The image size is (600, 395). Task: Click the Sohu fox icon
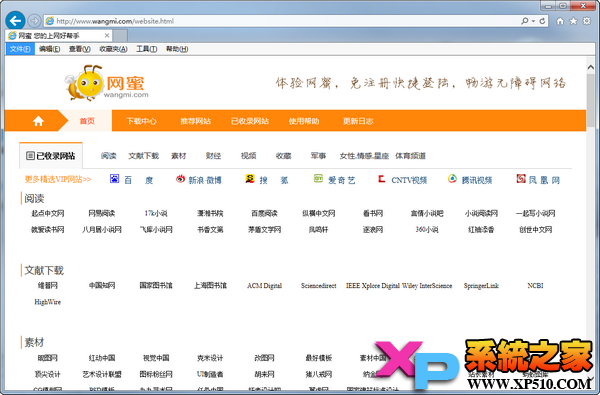(250, 178)
